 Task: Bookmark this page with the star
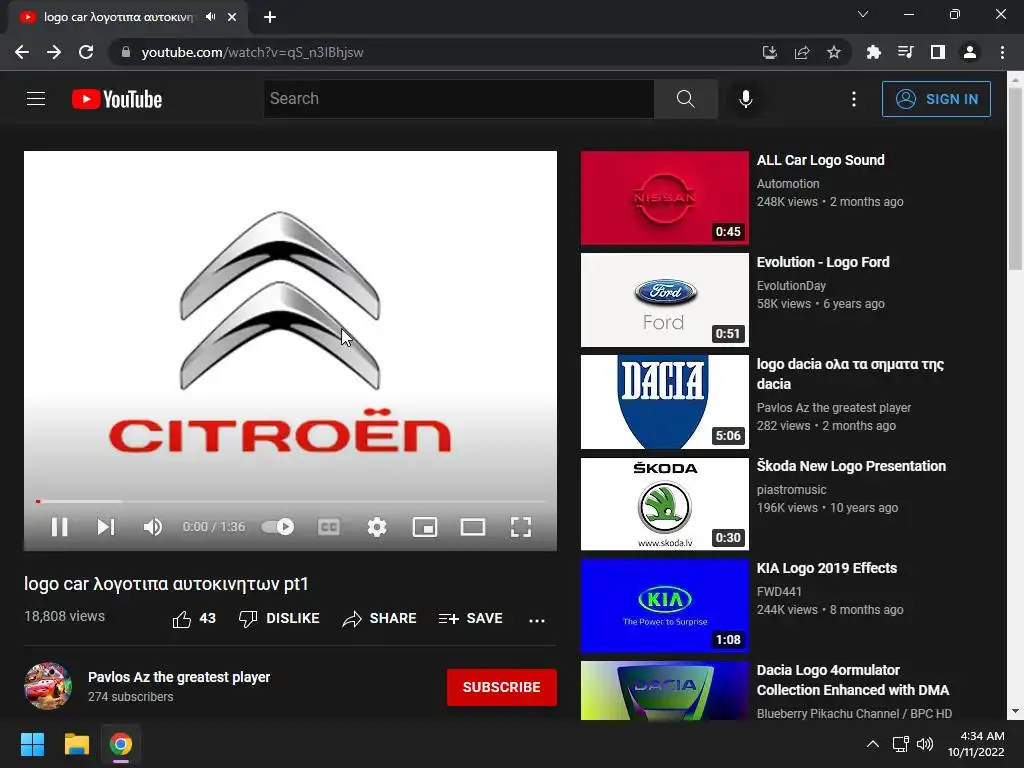click(834, 52)
